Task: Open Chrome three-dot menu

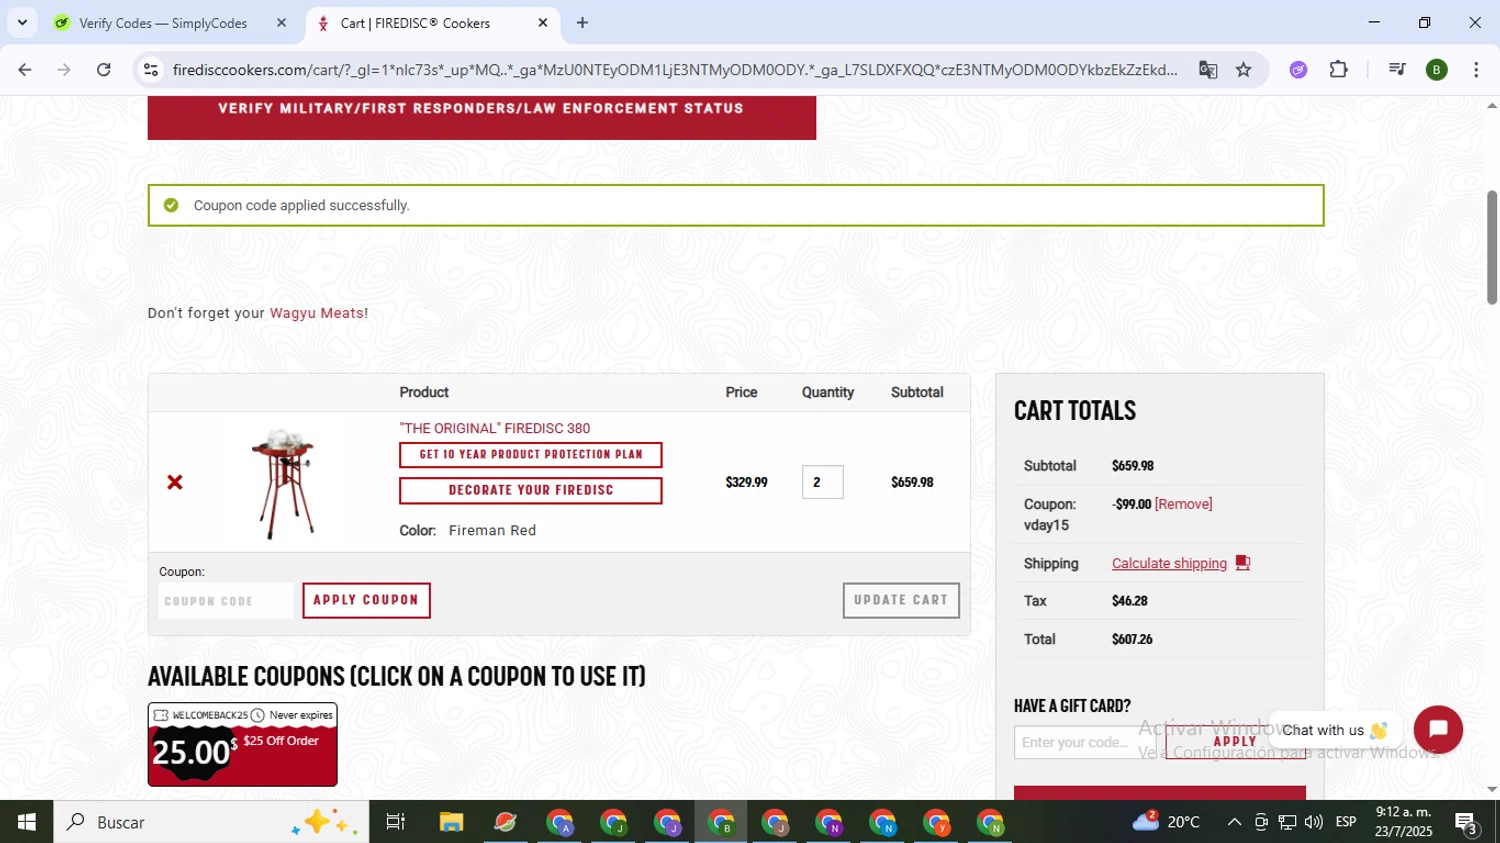Action: pyautogui.click(x=1476, y=70)
